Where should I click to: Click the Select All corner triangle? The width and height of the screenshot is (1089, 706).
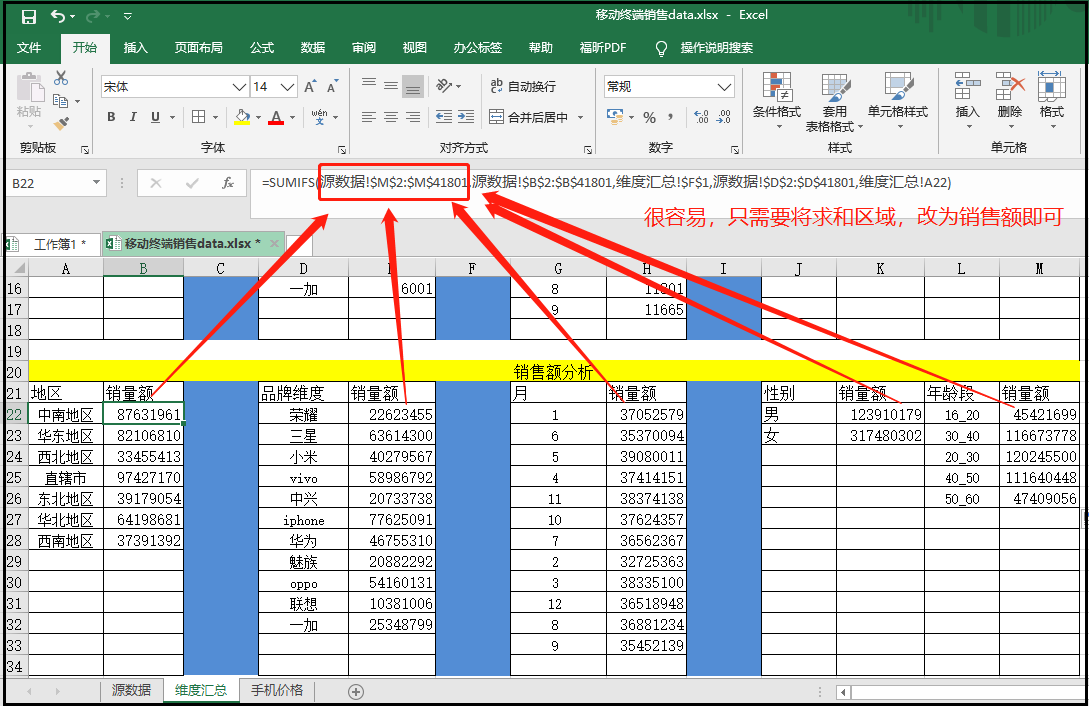(x=18, y=268)
